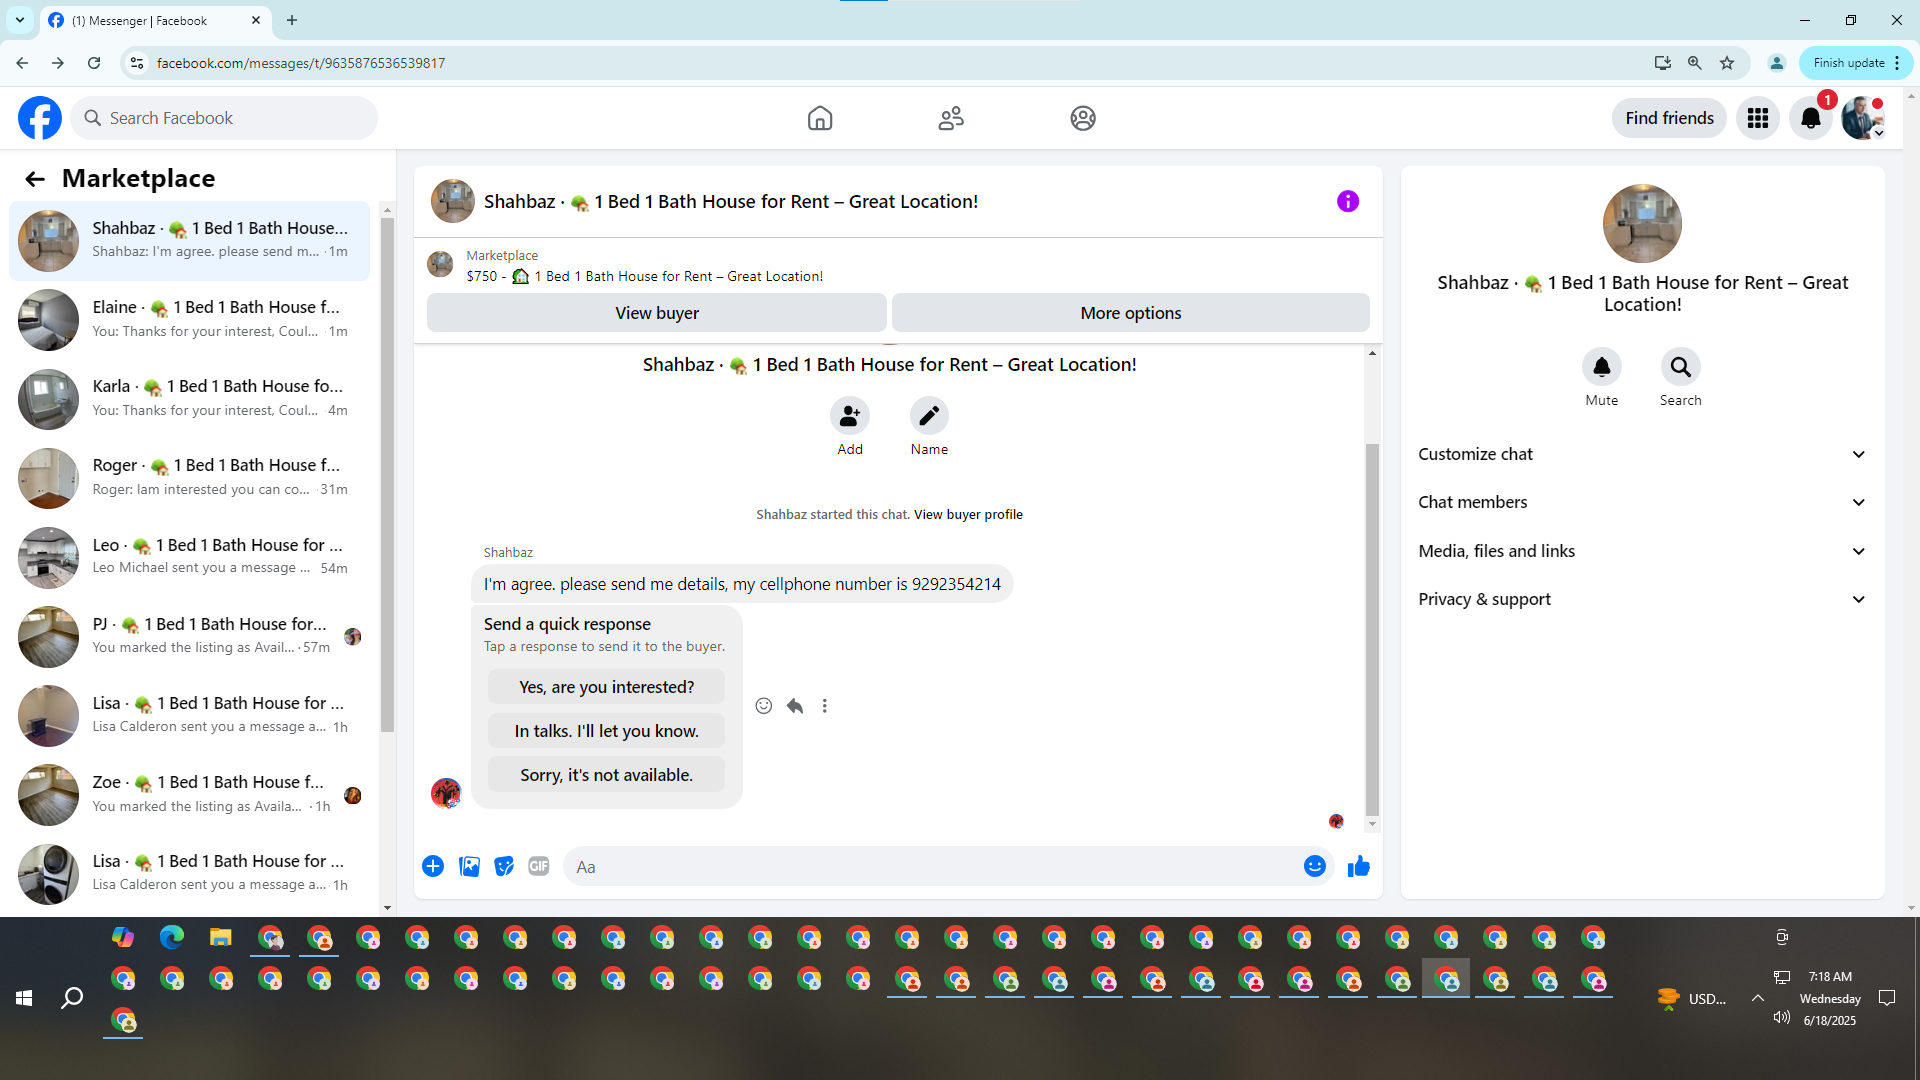Choose a GIF in composer
The width and height of the screenshot is (1920, 1080).
point(539,866)
